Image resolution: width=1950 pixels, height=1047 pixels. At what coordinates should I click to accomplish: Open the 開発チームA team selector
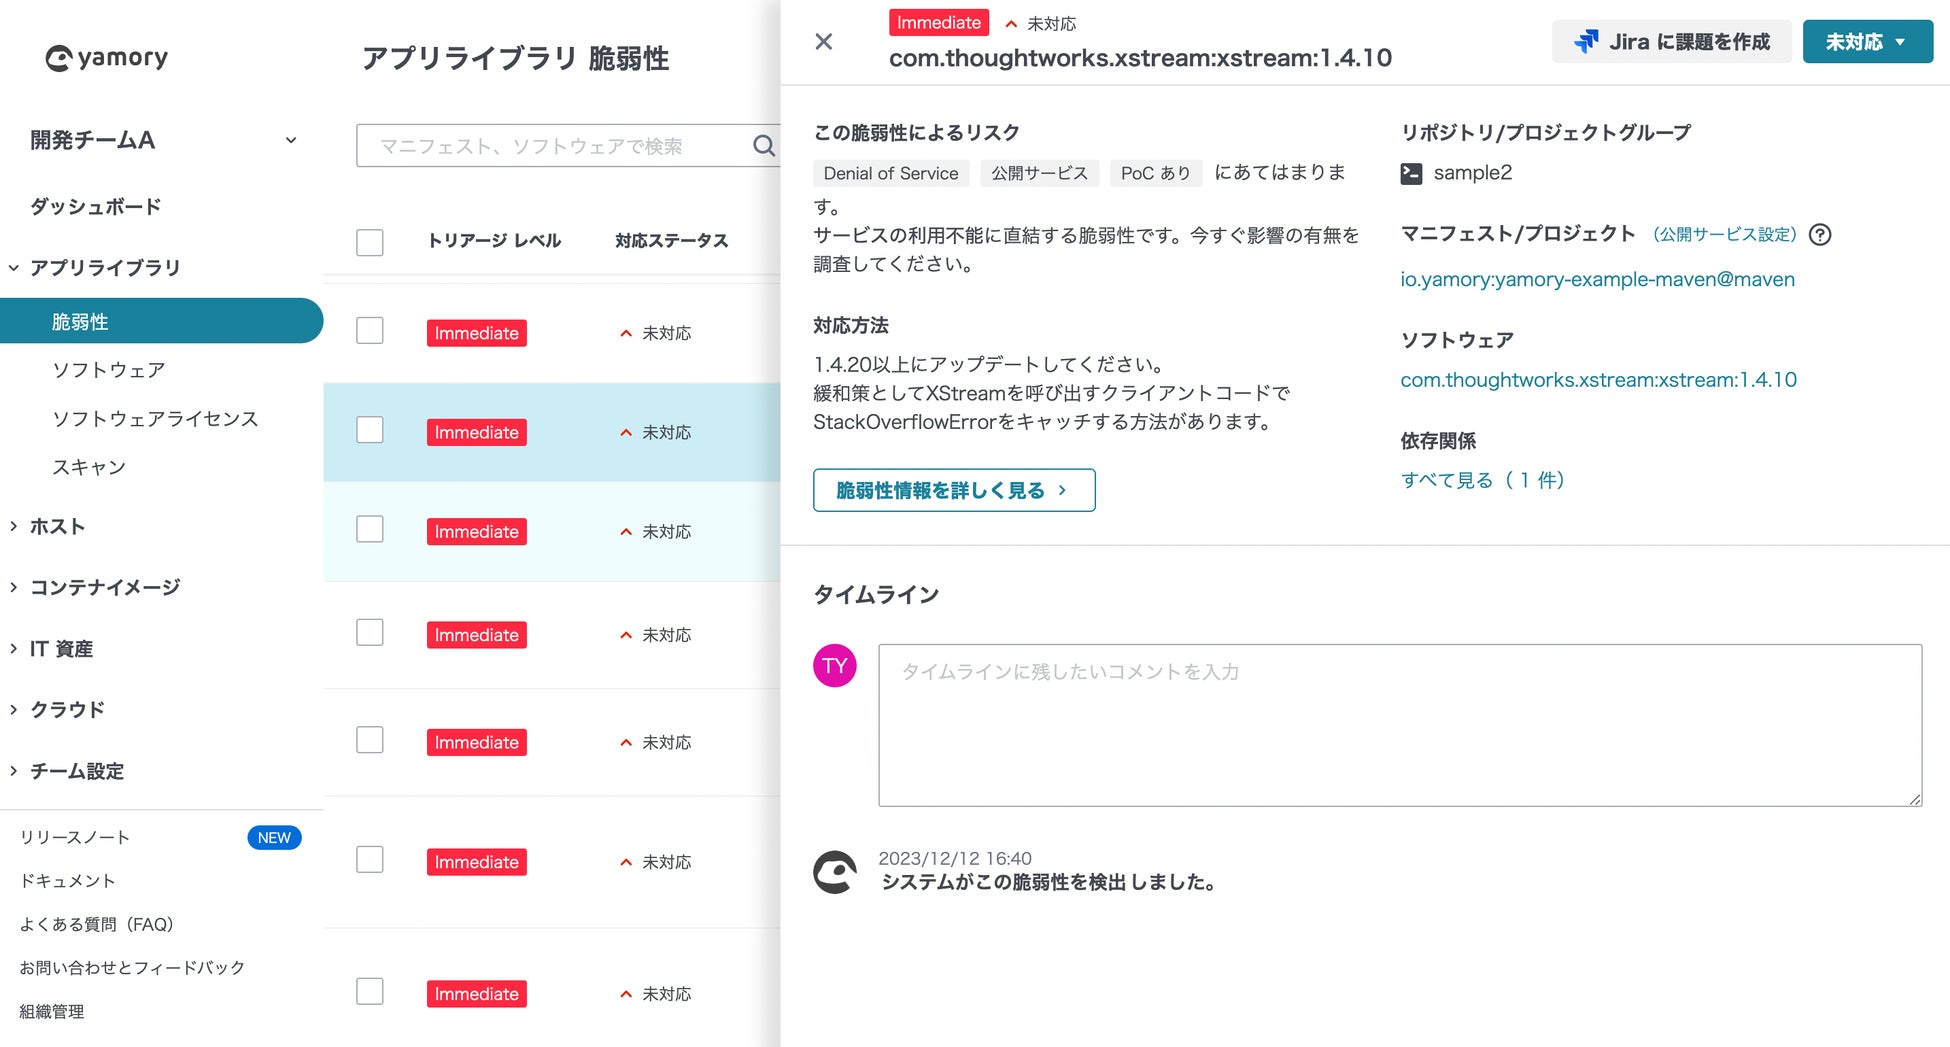(x=163, y=140)
